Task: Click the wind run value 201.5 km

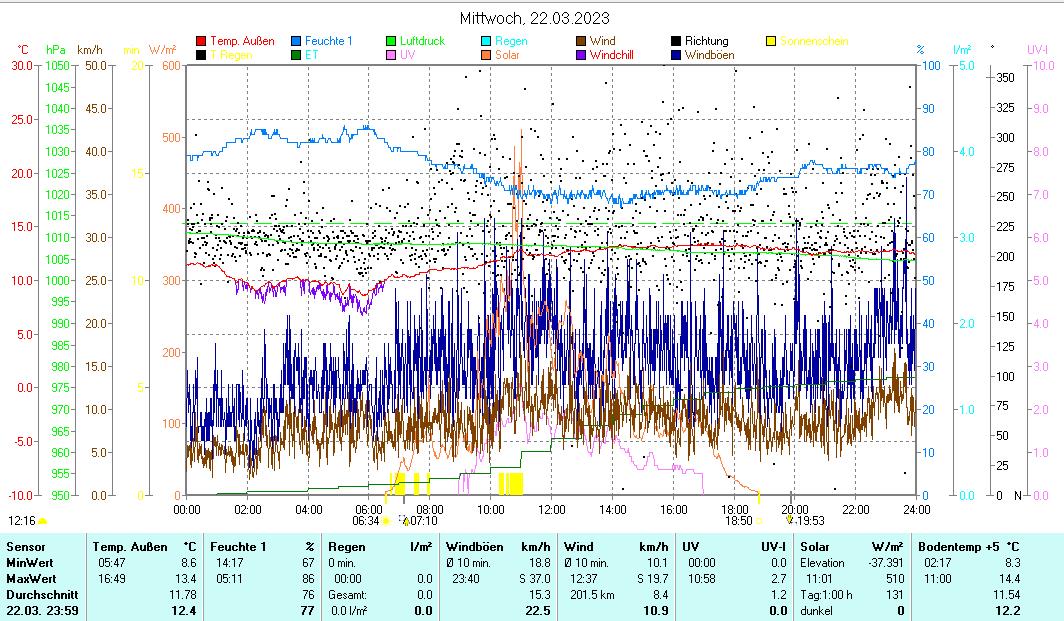Action: click(x=592, y=595)
